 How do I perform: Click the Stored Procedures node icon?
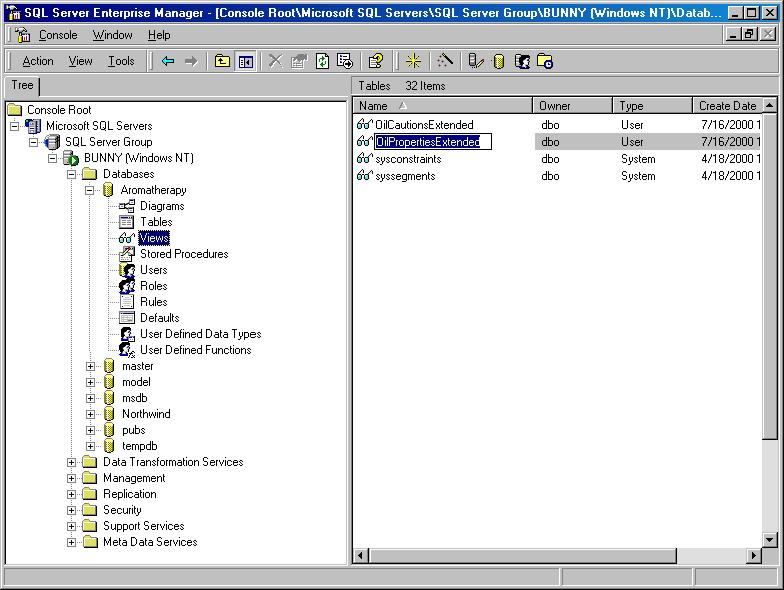click(x=126, y=254)
